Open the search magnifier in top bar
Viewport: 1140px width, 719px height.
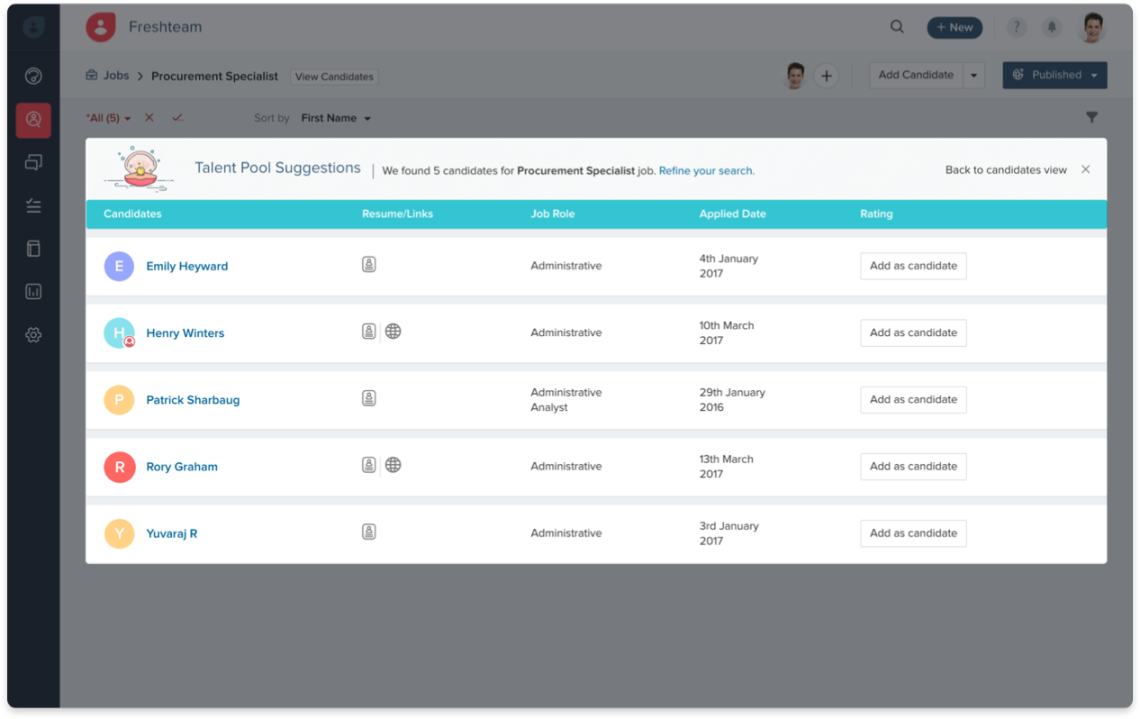(x=897, y=27)
